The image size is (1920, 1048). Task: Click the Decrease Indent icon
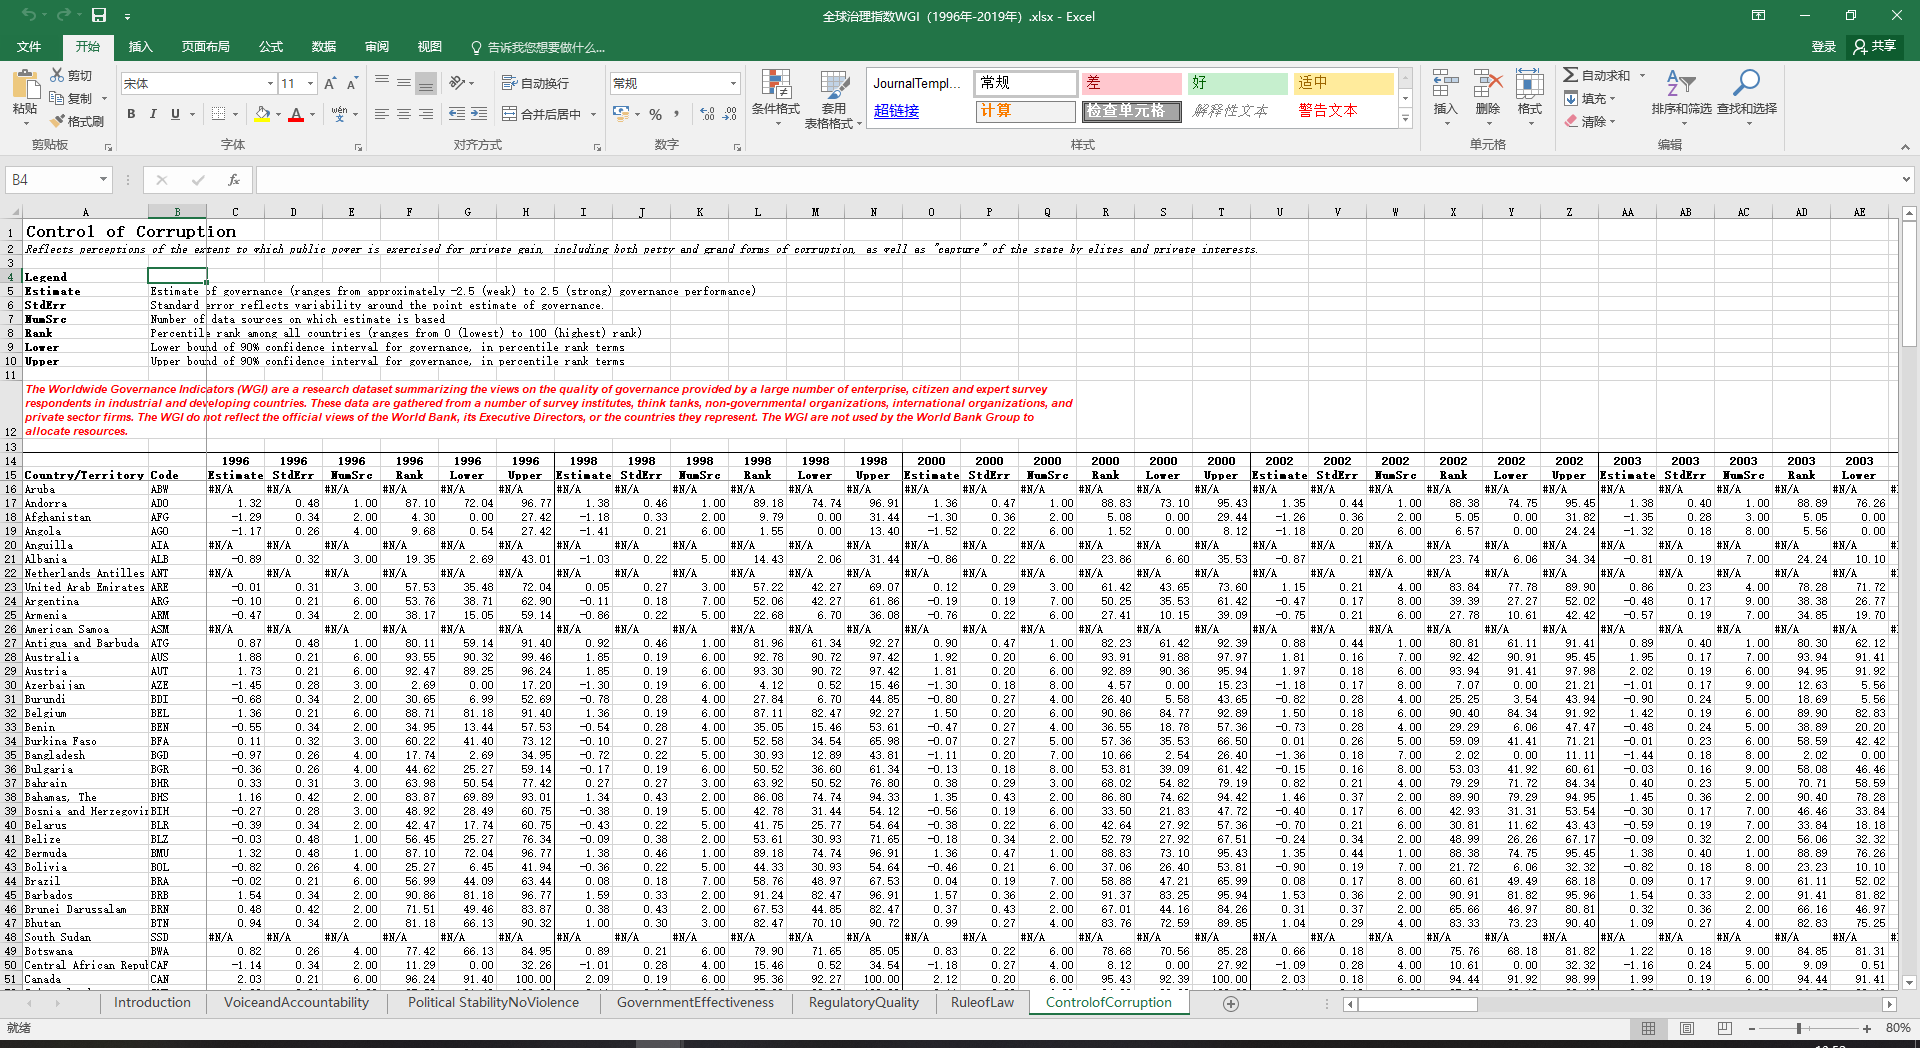click(x=457, y=114)
